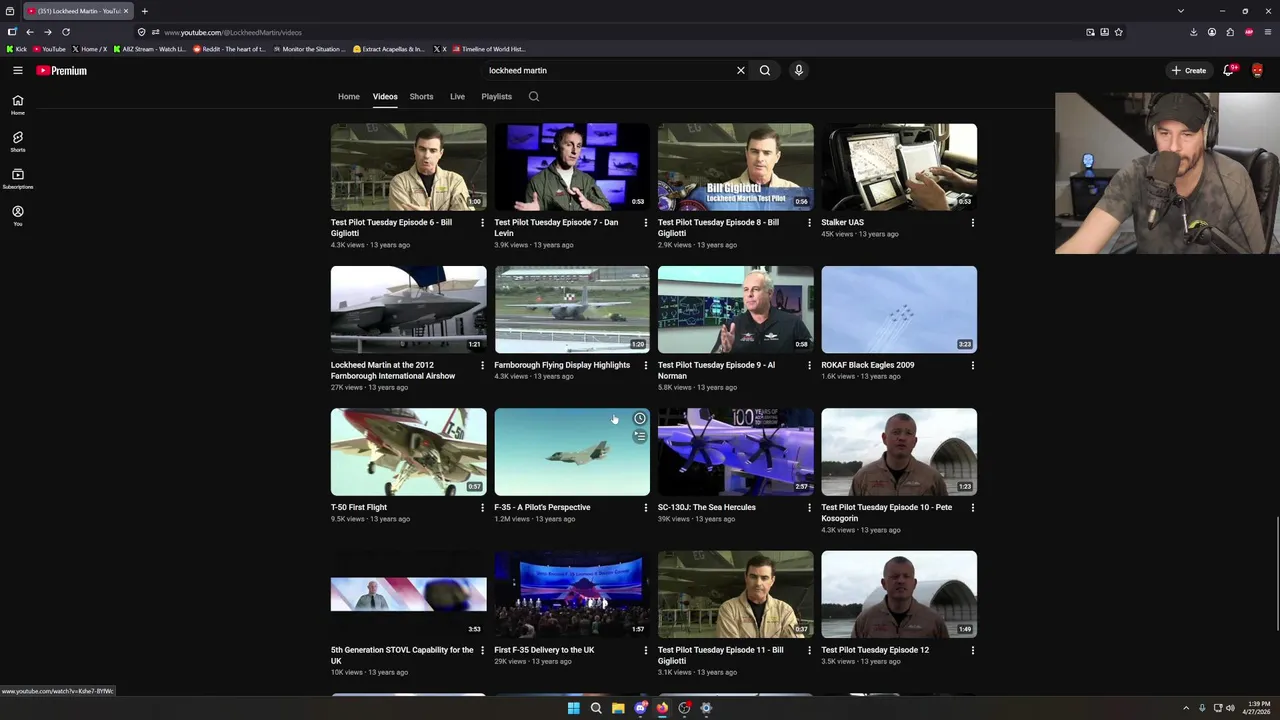
Task: Open the Monitor the Situation bookmark
Action: pos(309,49)
